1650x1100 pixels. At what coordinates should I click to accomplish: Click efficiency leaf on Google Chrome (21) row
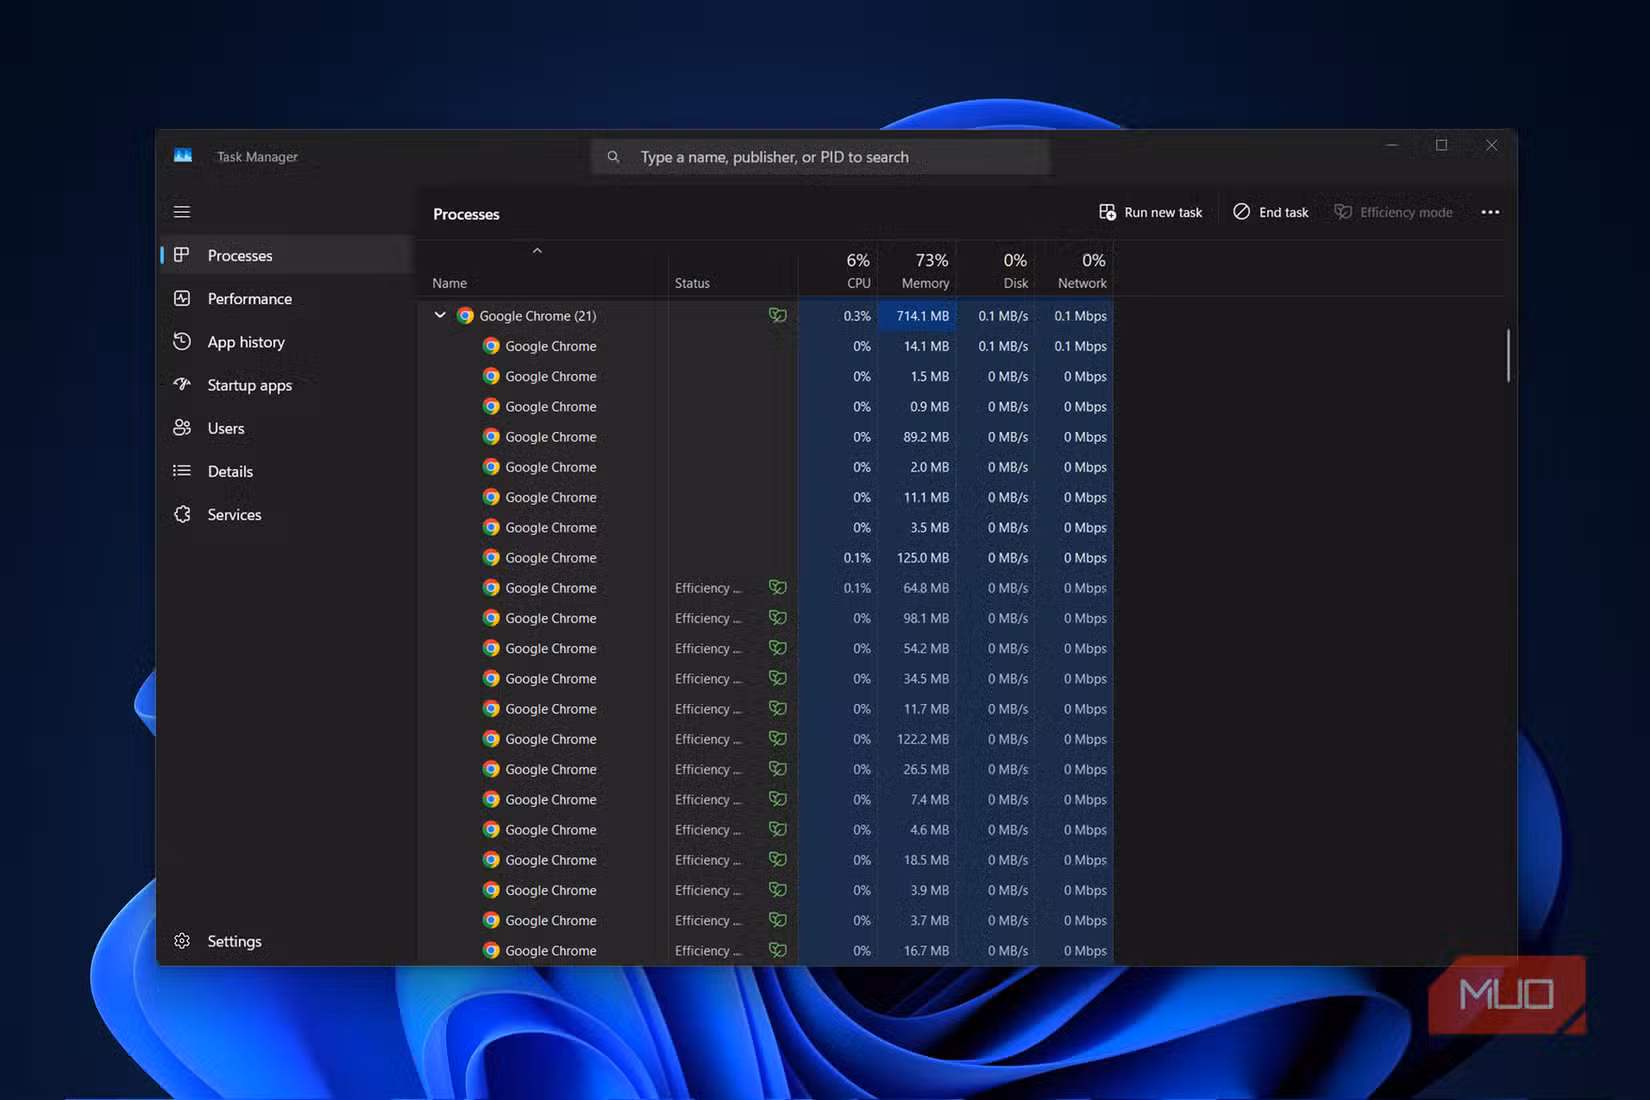point(778,315)
